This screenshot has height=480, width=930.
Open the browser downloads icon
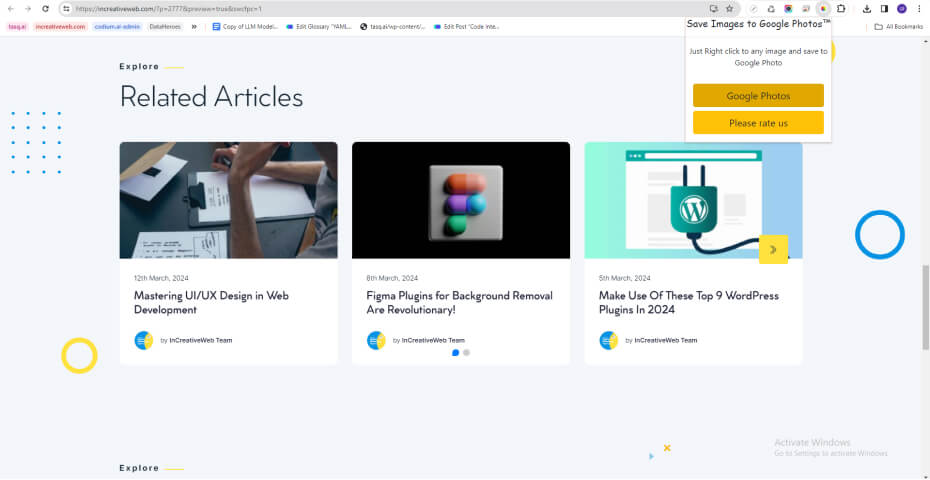click(867, 8)
